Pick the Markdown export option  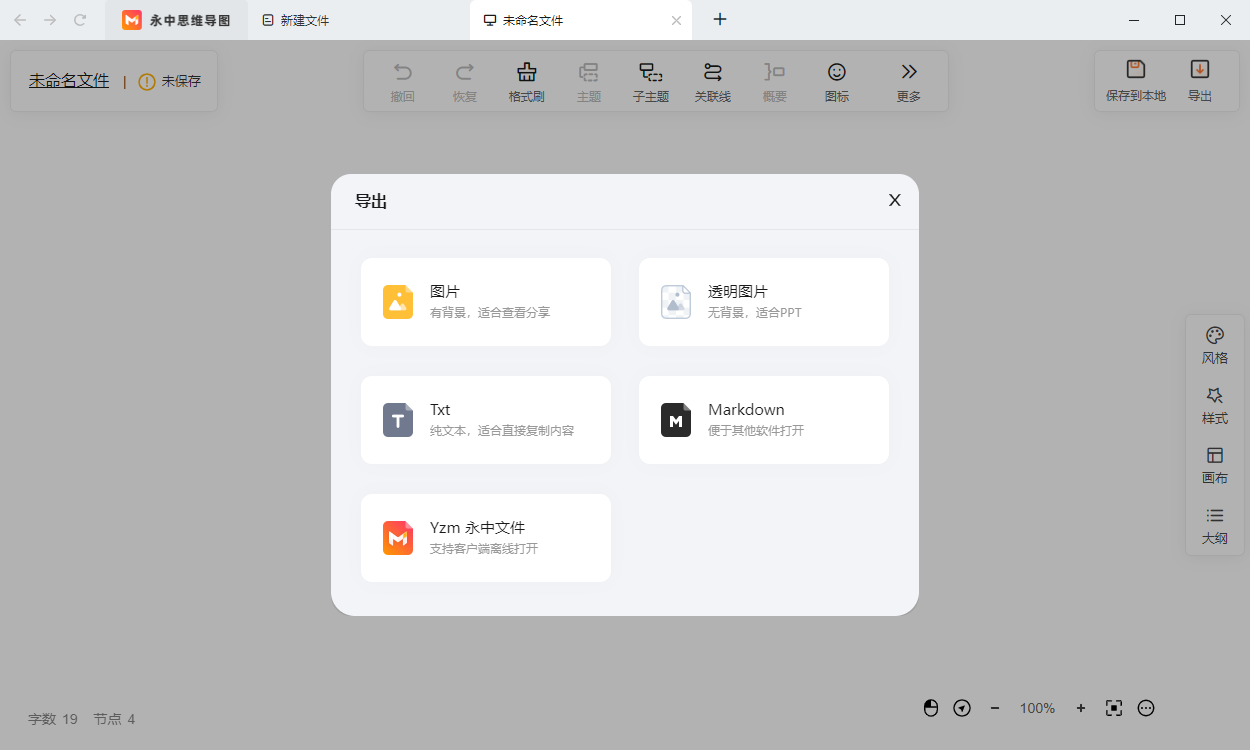coord(763,420)
